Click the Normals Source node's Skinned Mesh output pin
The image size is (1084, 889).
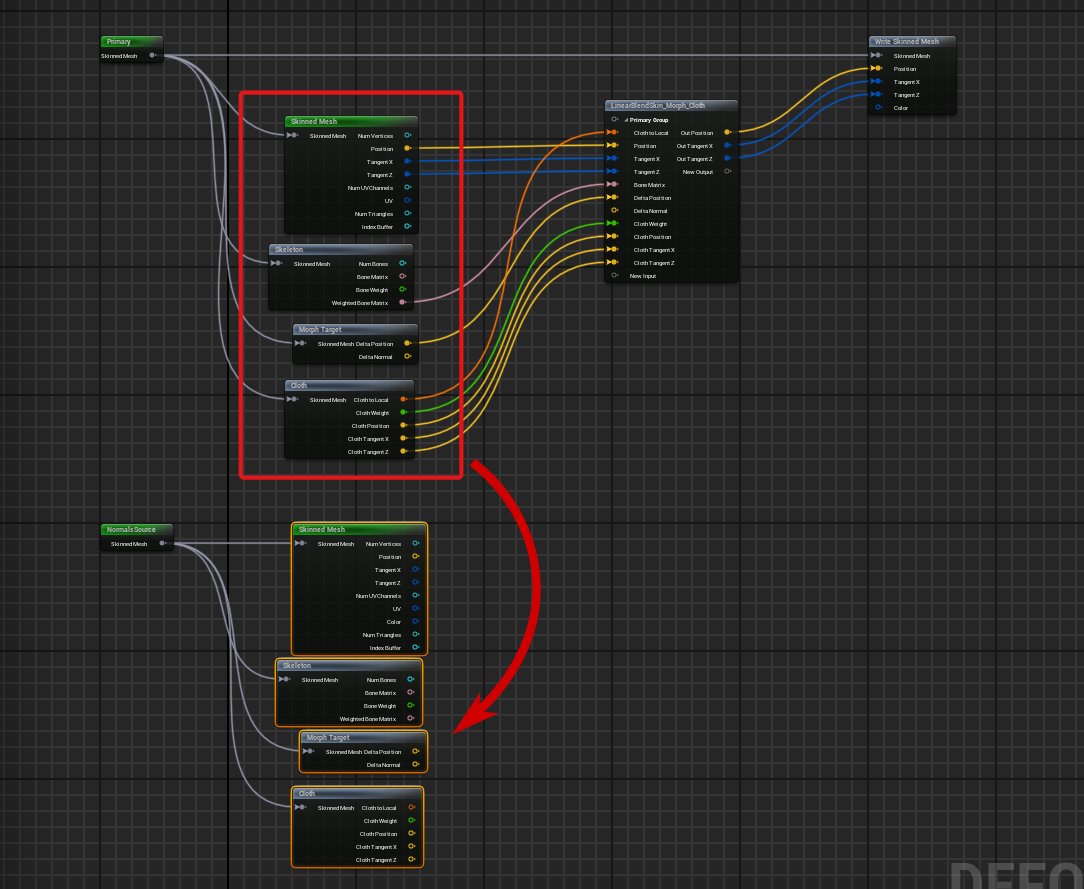click(x=162, y=544)
